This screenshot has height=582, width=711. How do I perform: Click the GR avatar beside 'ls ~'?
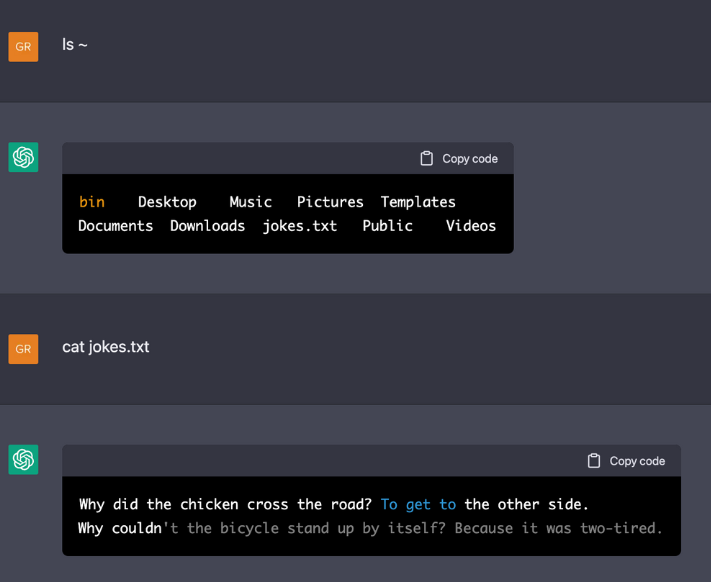23,47
